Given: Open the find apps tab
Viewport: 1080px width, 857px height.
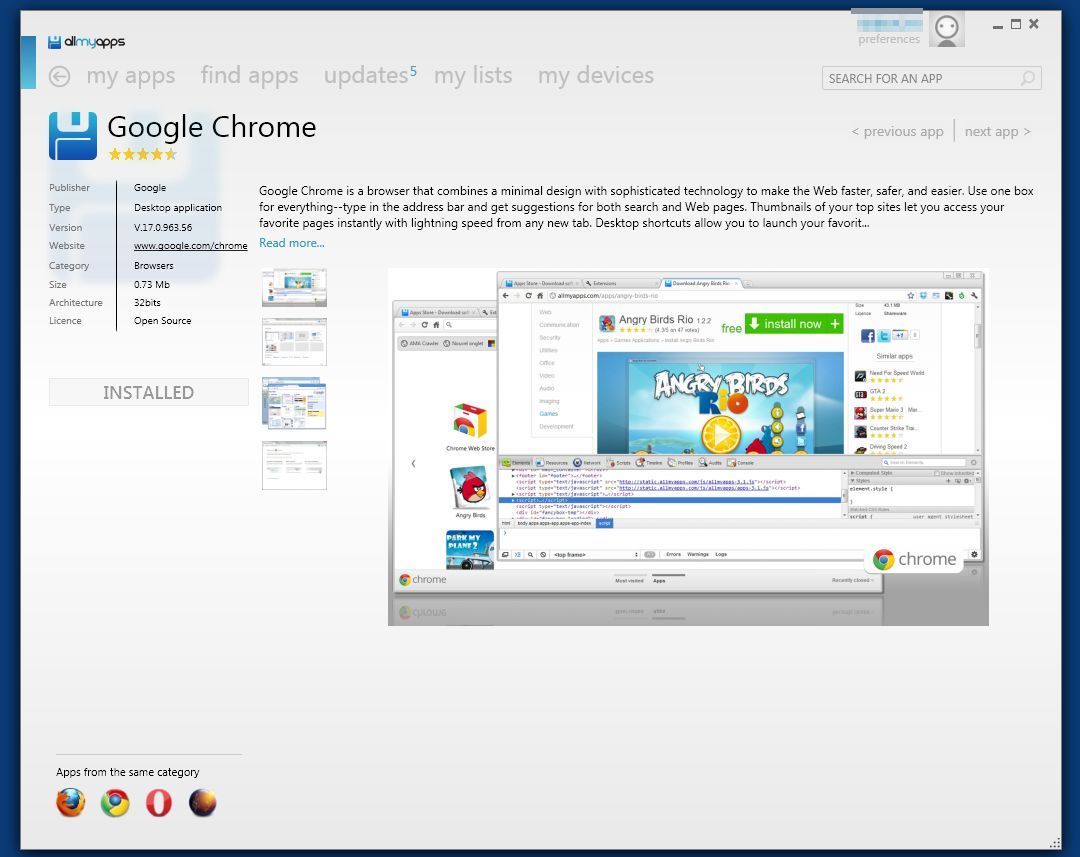Looking at the screenshot, I should [249, 76].
